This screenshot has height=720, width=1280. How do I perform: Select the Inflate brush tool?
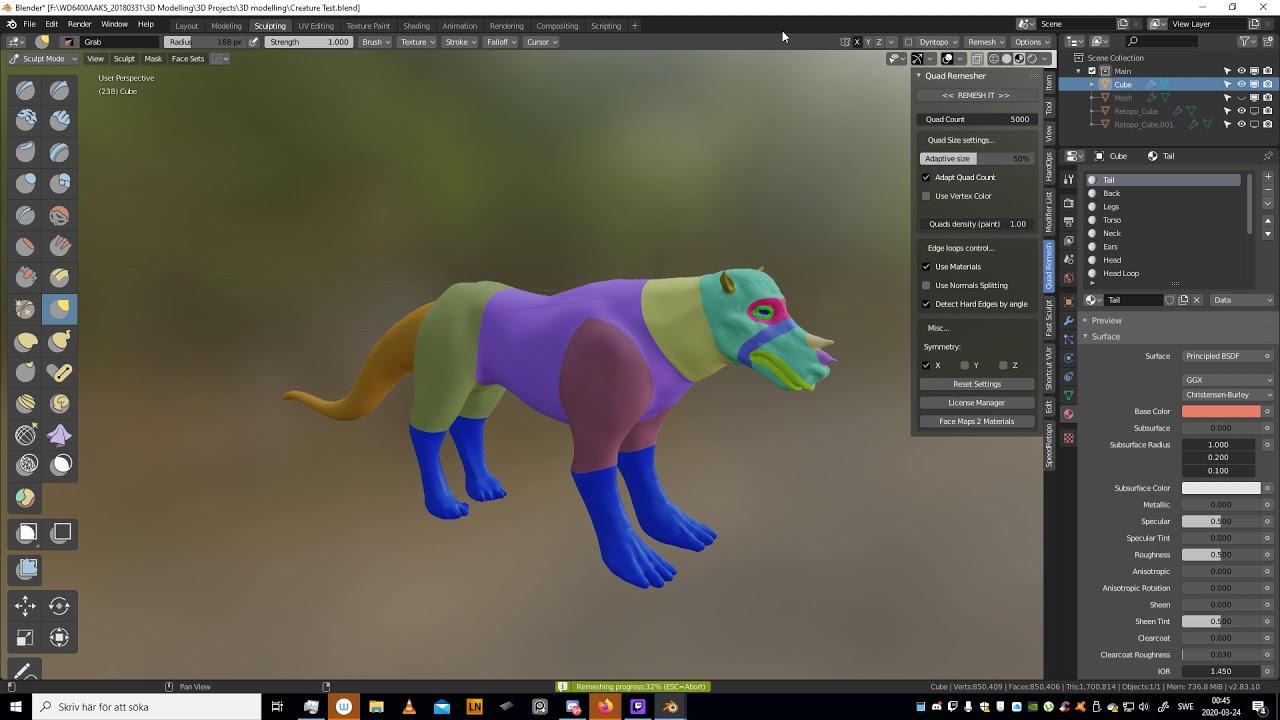pyautogui.click(x=26, y=183)
